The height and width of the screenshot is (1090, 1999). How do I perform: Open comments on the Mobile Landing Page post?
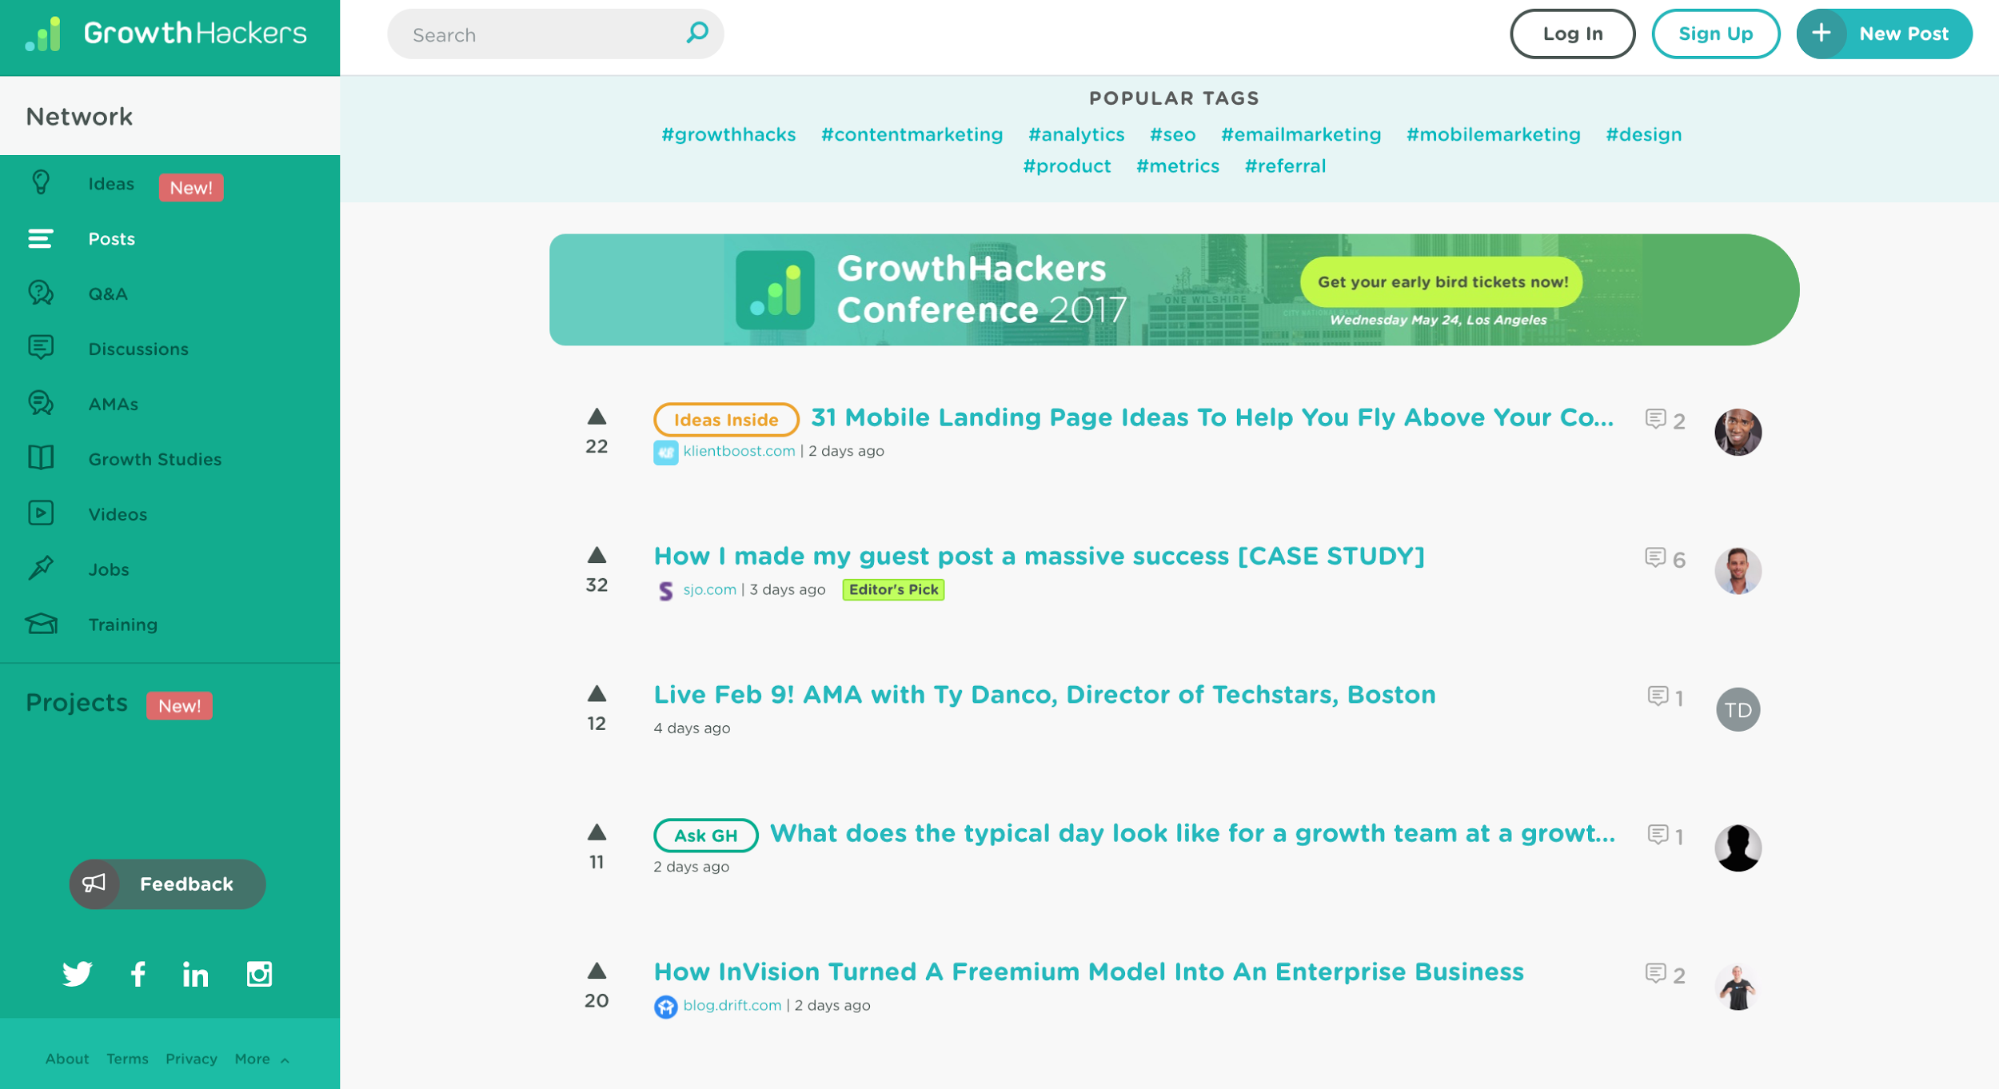[x=1665, y=420]
